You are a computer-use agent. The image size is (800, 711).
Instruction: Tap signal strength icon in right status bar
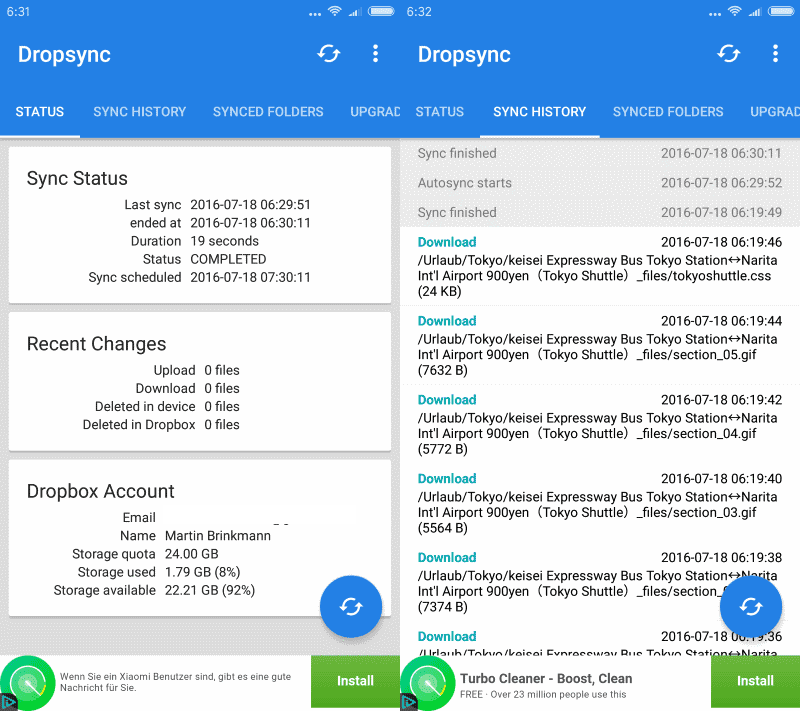(x=755, y=11)
